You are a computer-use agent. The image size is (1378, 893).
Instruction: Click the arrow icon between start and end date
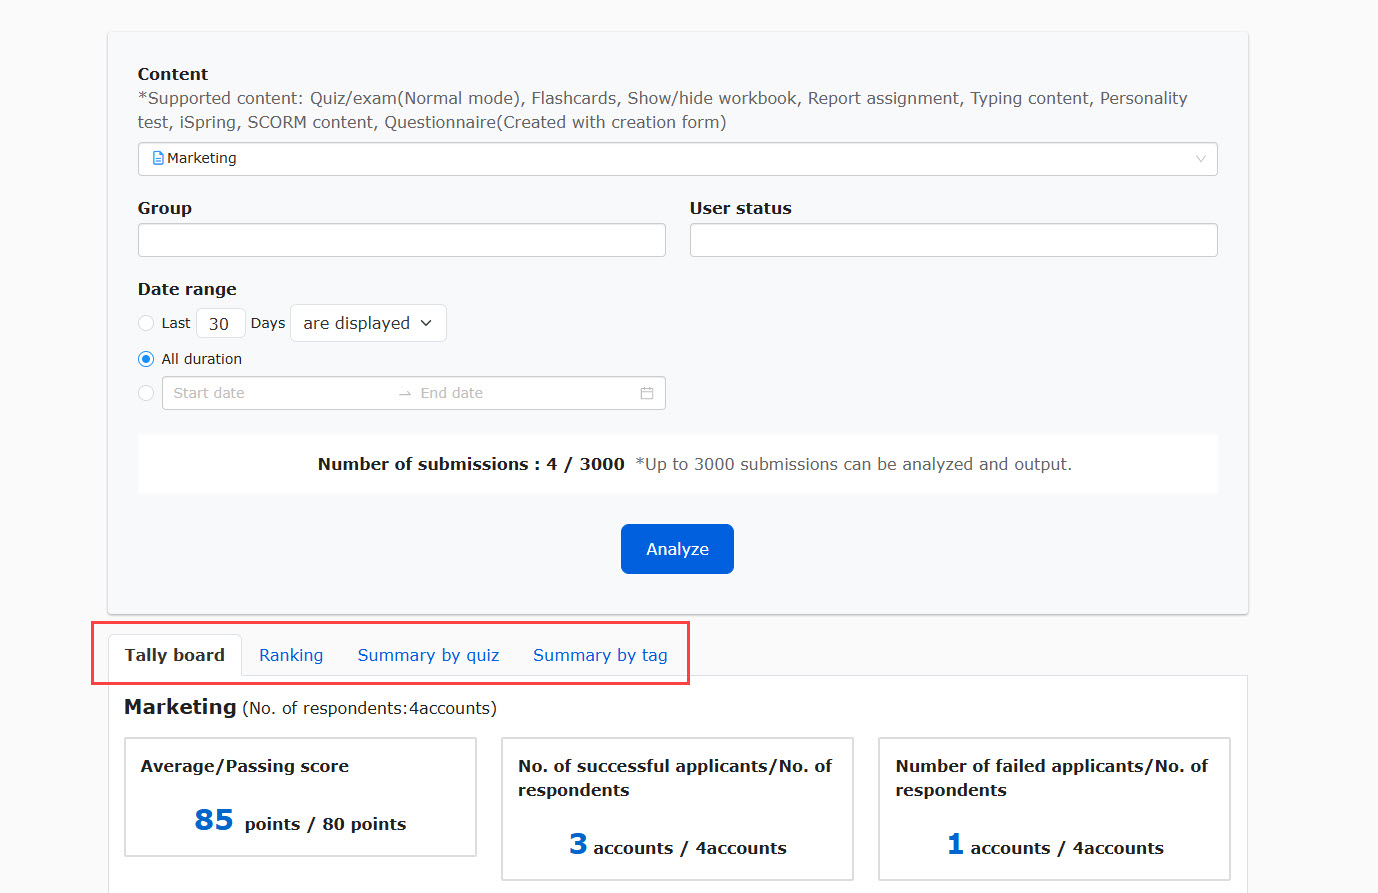pos(405,394)
